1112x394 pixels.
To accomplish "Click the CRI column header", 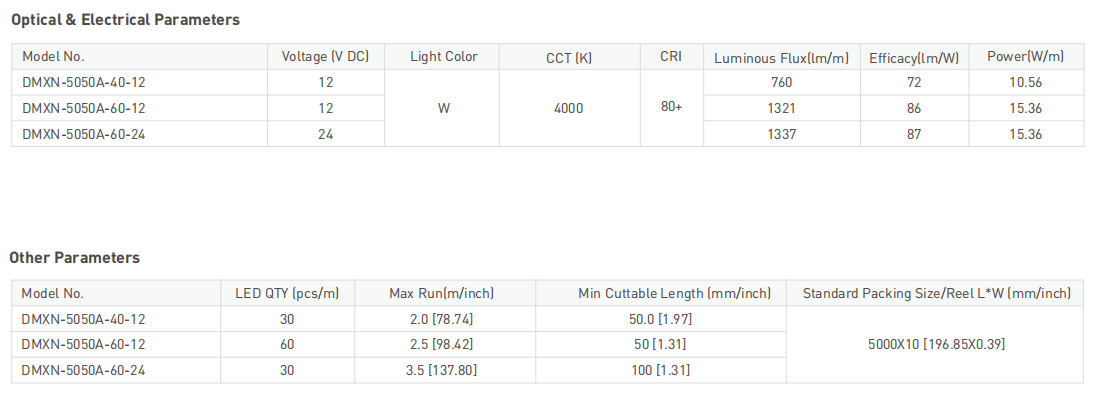I will pos(671,57).
